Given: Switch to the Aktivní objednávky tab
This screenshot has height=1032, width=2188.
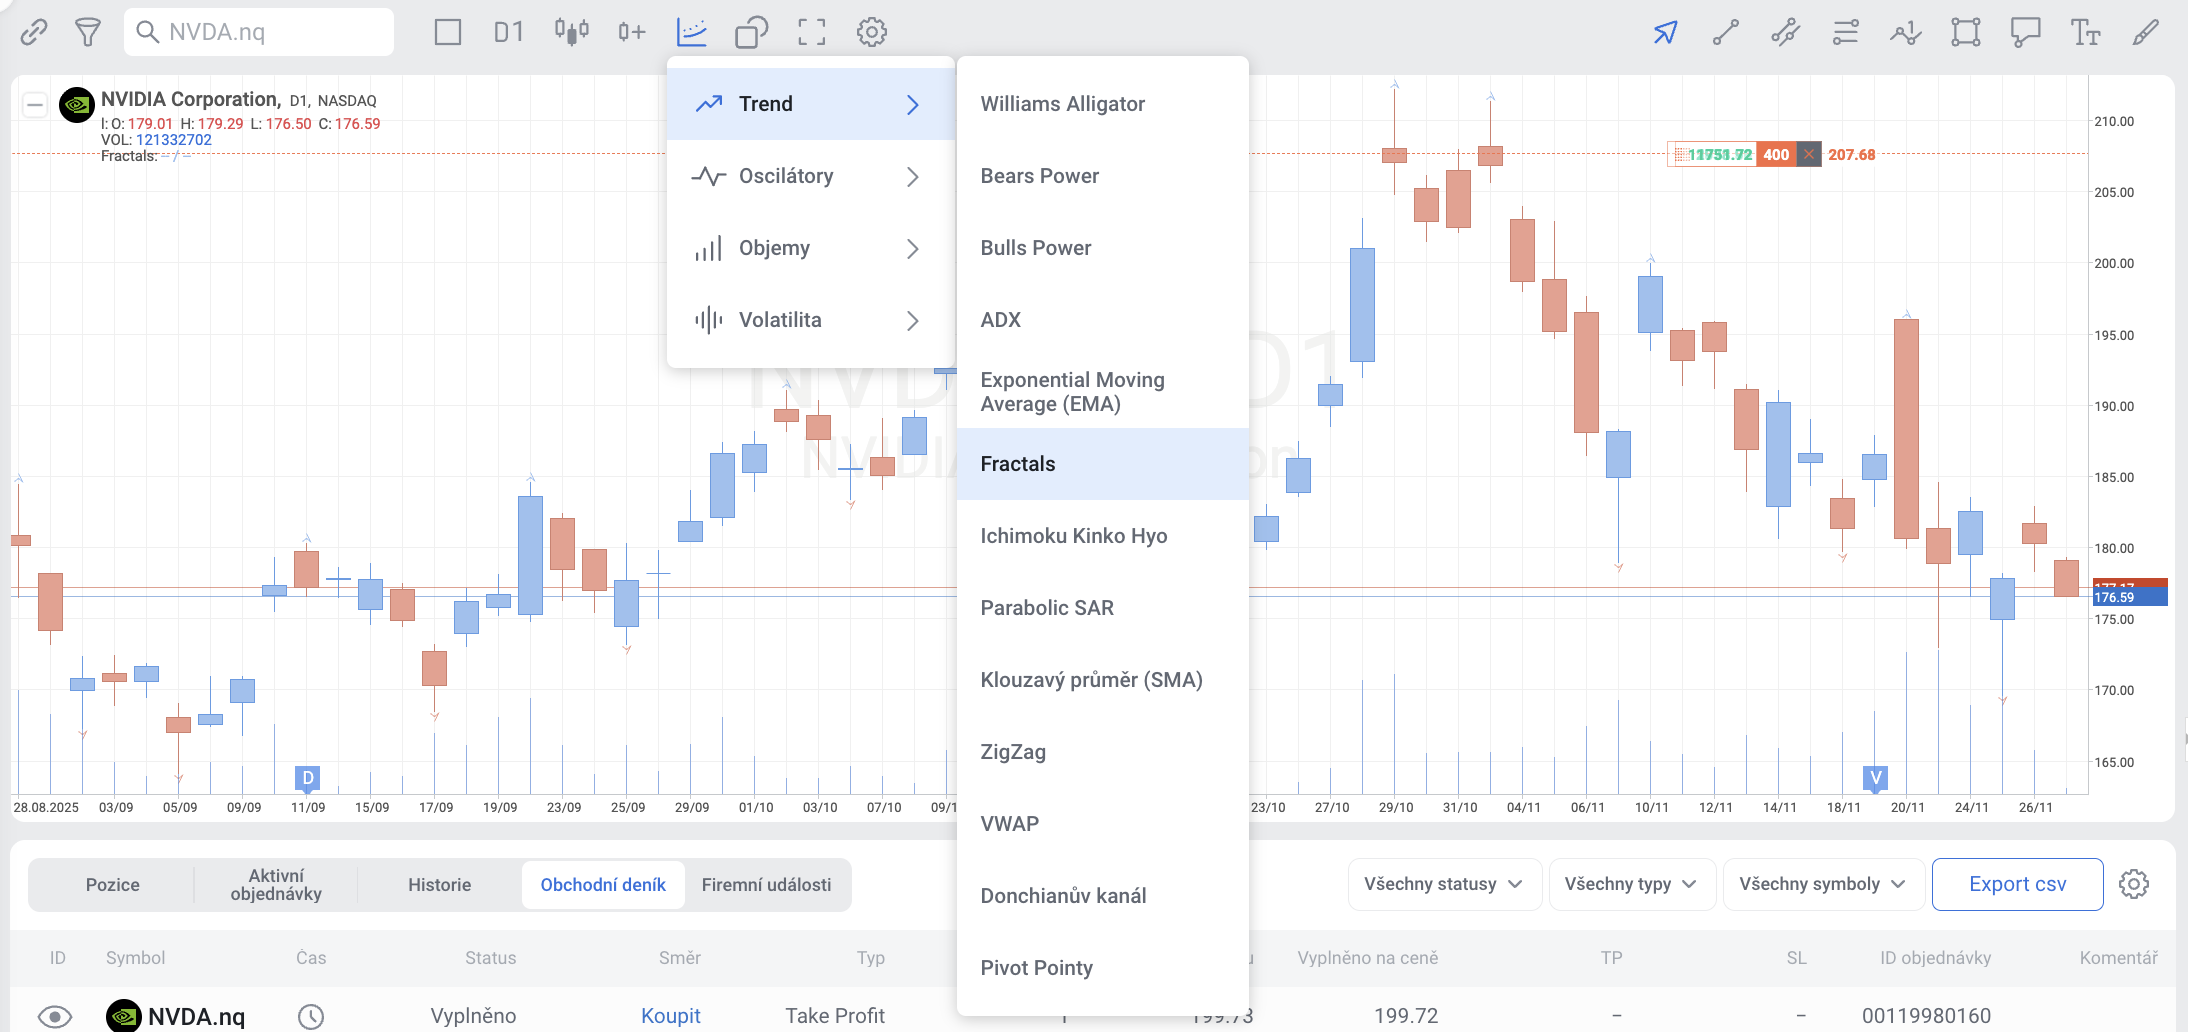Looking at the screenshot, I should [276, 885].
